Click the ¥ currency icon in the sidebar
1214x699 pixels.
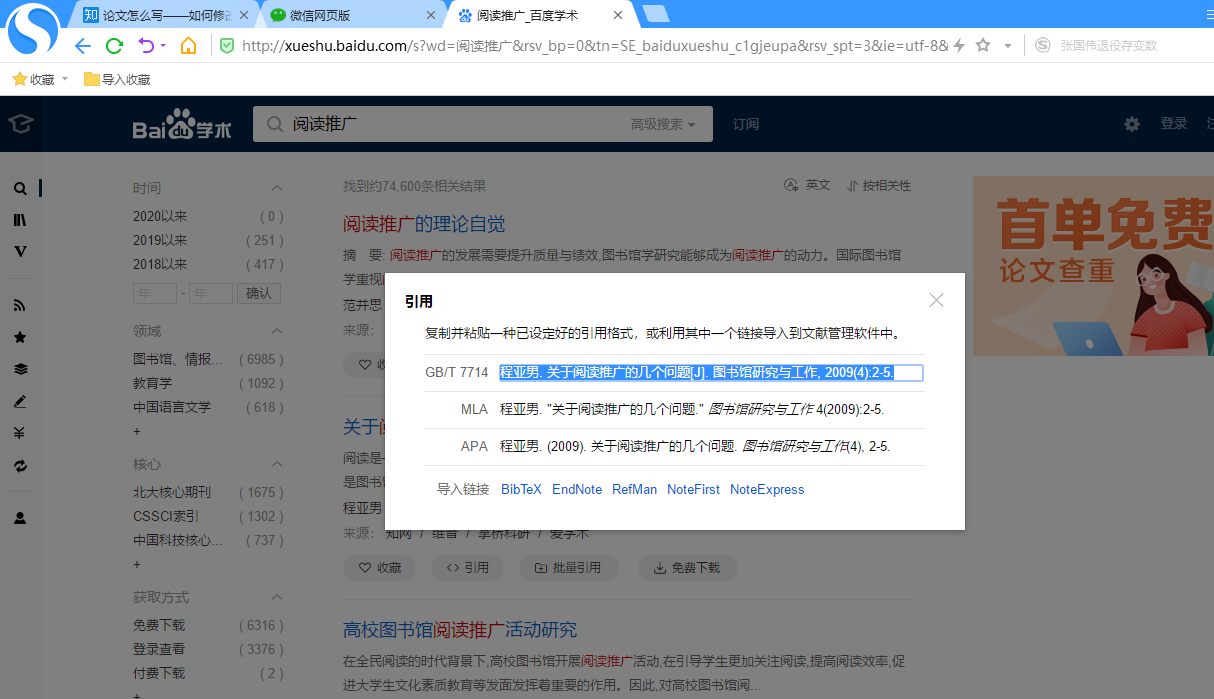point(20,434)
